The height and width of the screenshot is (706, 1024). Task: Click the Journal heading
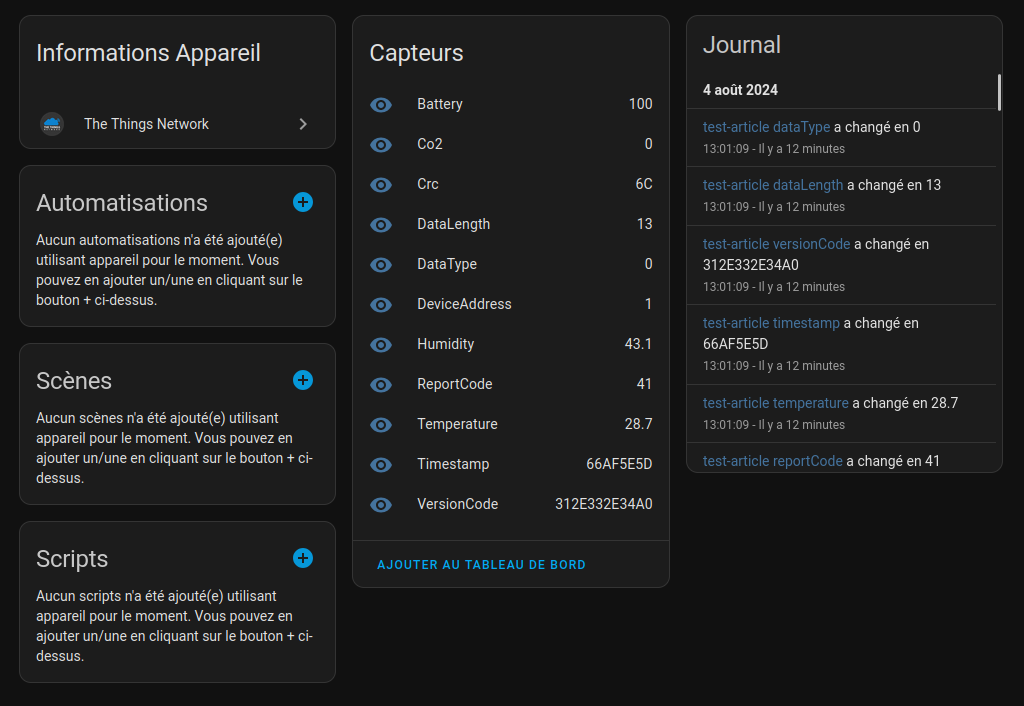741,45
